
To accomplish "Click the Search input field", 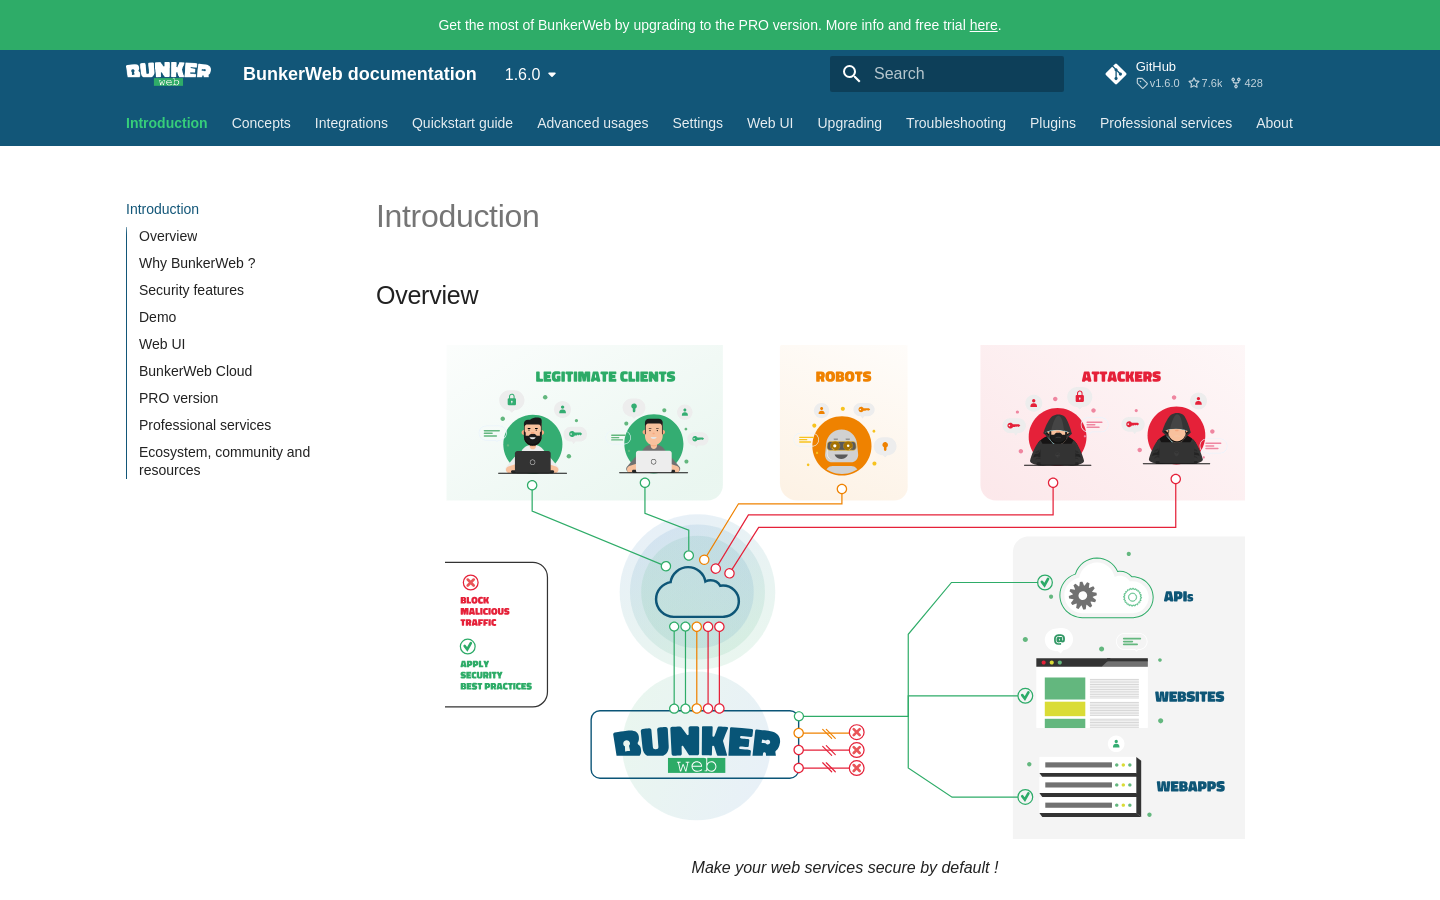I will point(947,74).
